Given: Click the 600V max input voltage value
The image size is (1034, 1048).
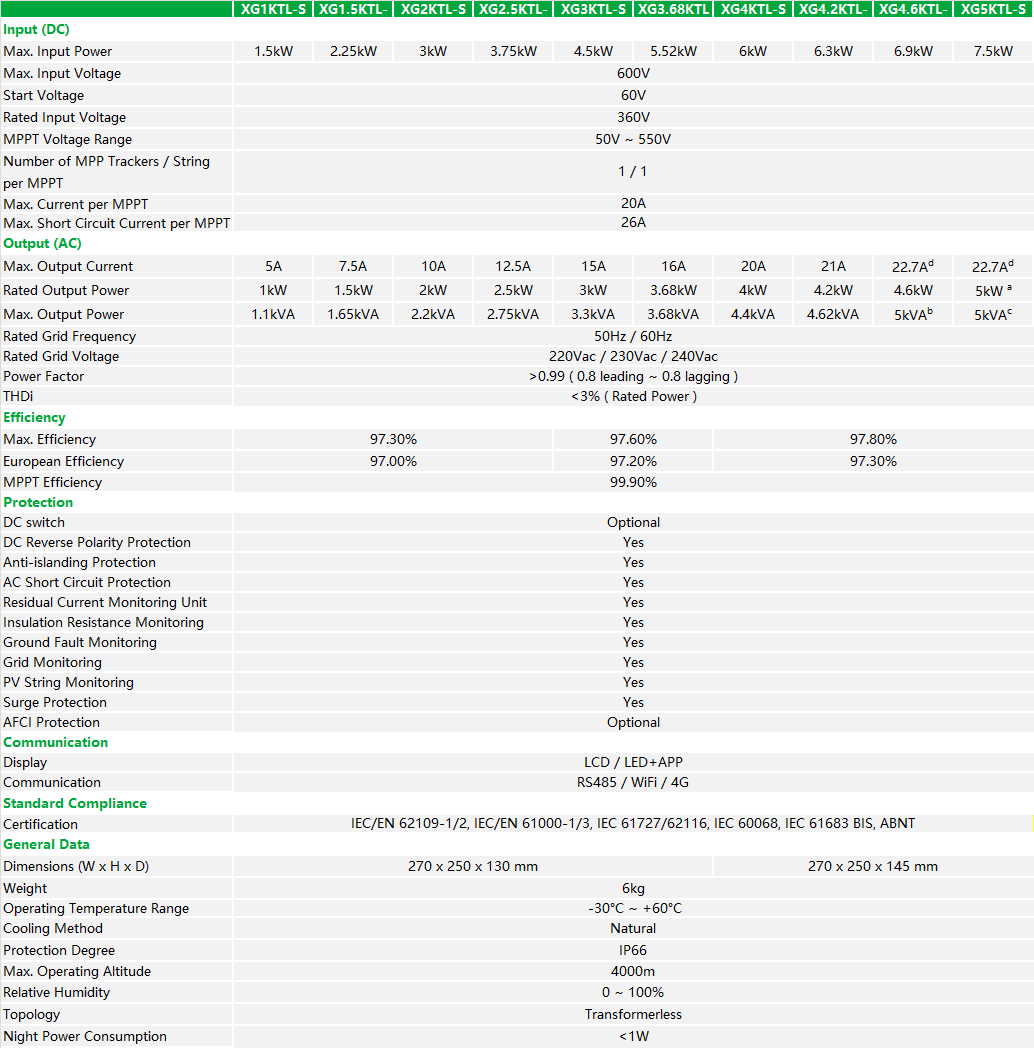Looking at the screenshot, I should click(633, 74).
